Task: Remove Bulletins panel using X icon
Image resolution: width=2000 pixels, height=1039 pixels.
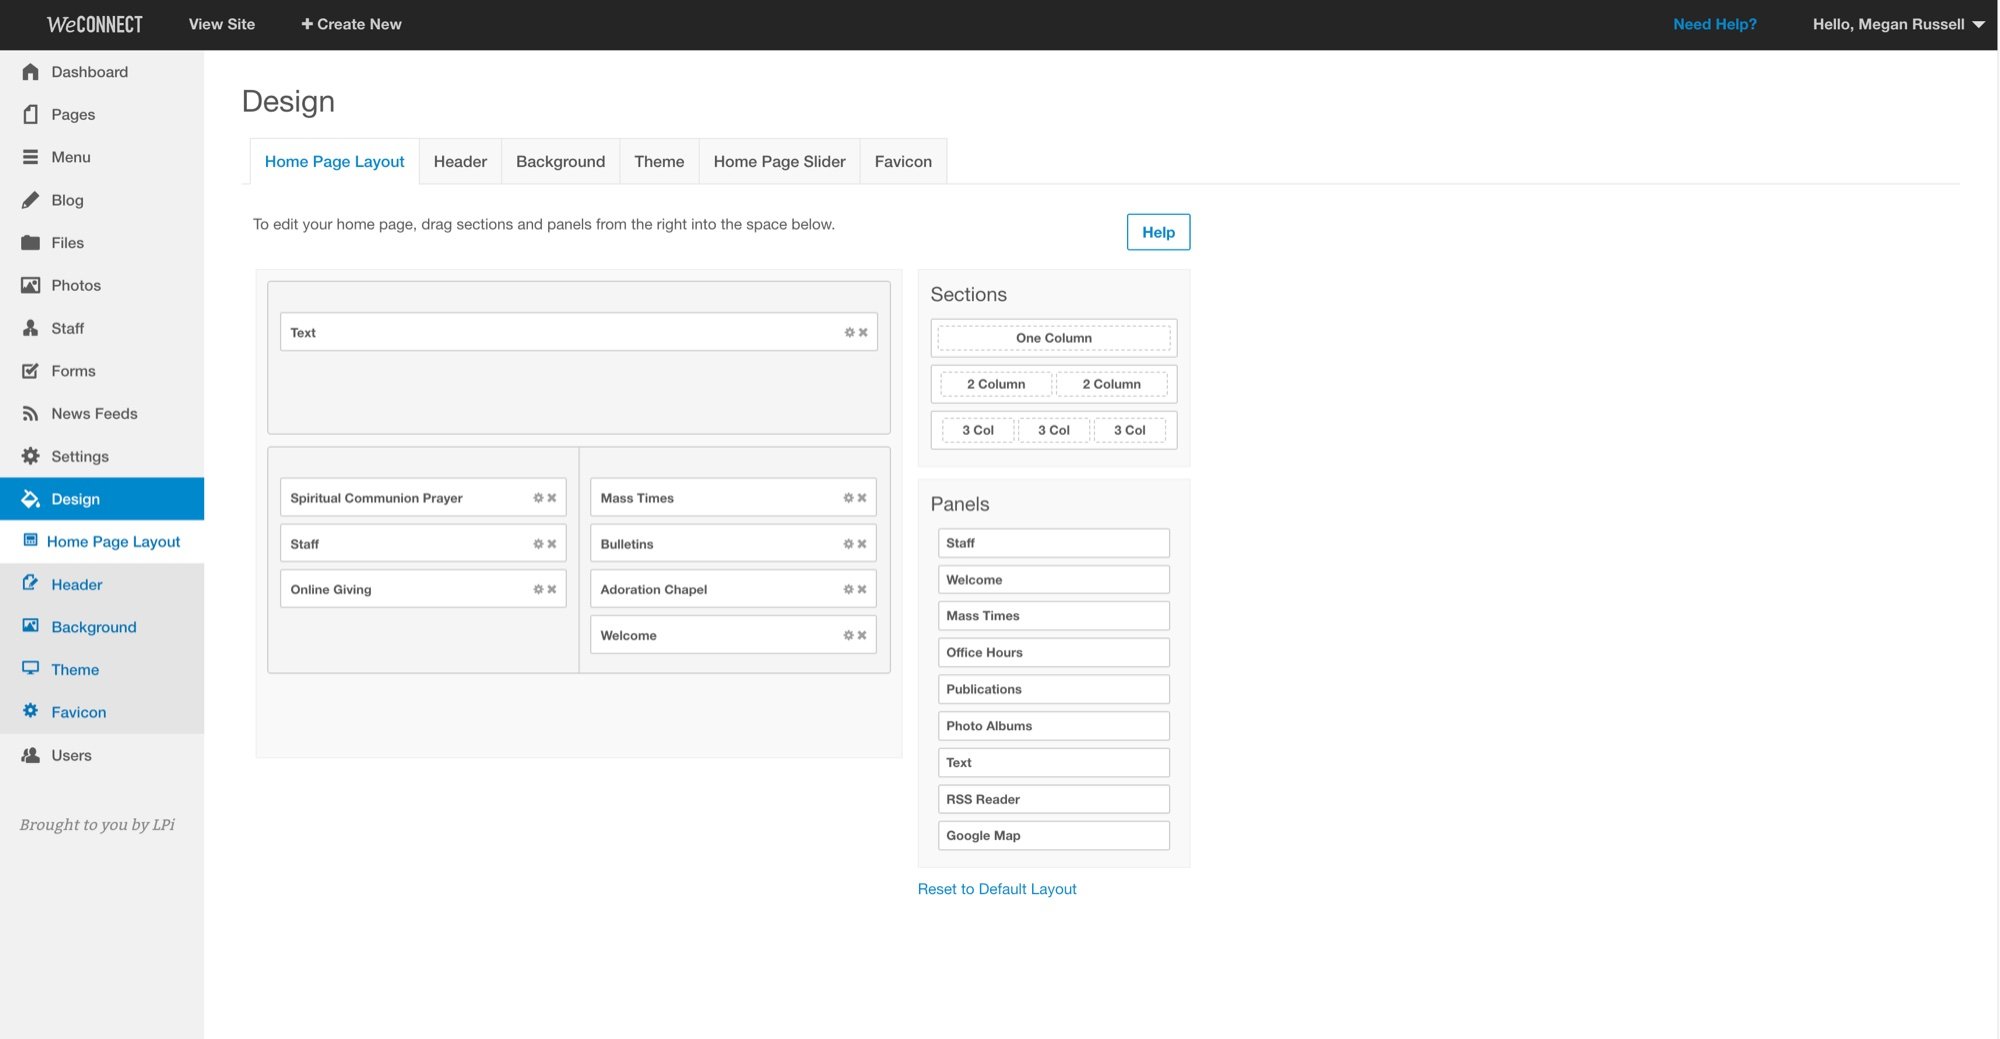Action: coord(862,544)
